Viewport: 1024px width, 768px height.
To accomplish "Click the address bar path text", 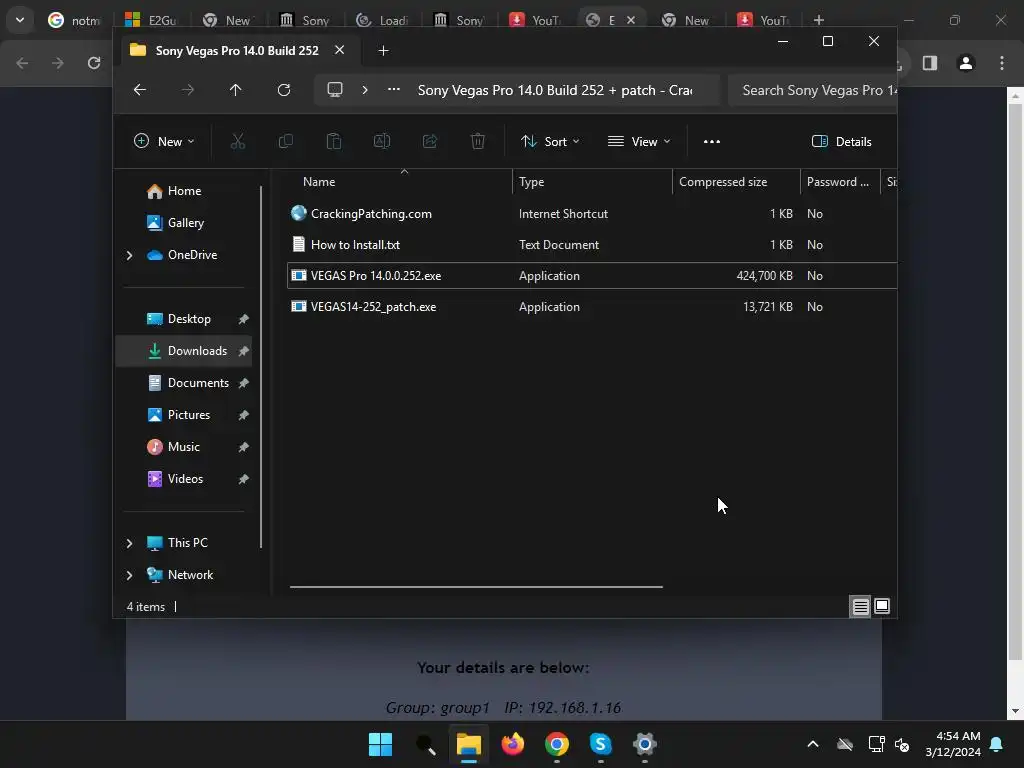I will 555,90.
